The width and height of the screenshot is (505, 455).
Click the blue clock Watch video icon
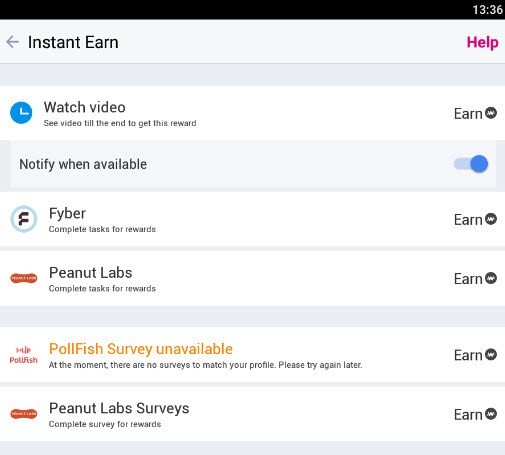tap(21, 113)
